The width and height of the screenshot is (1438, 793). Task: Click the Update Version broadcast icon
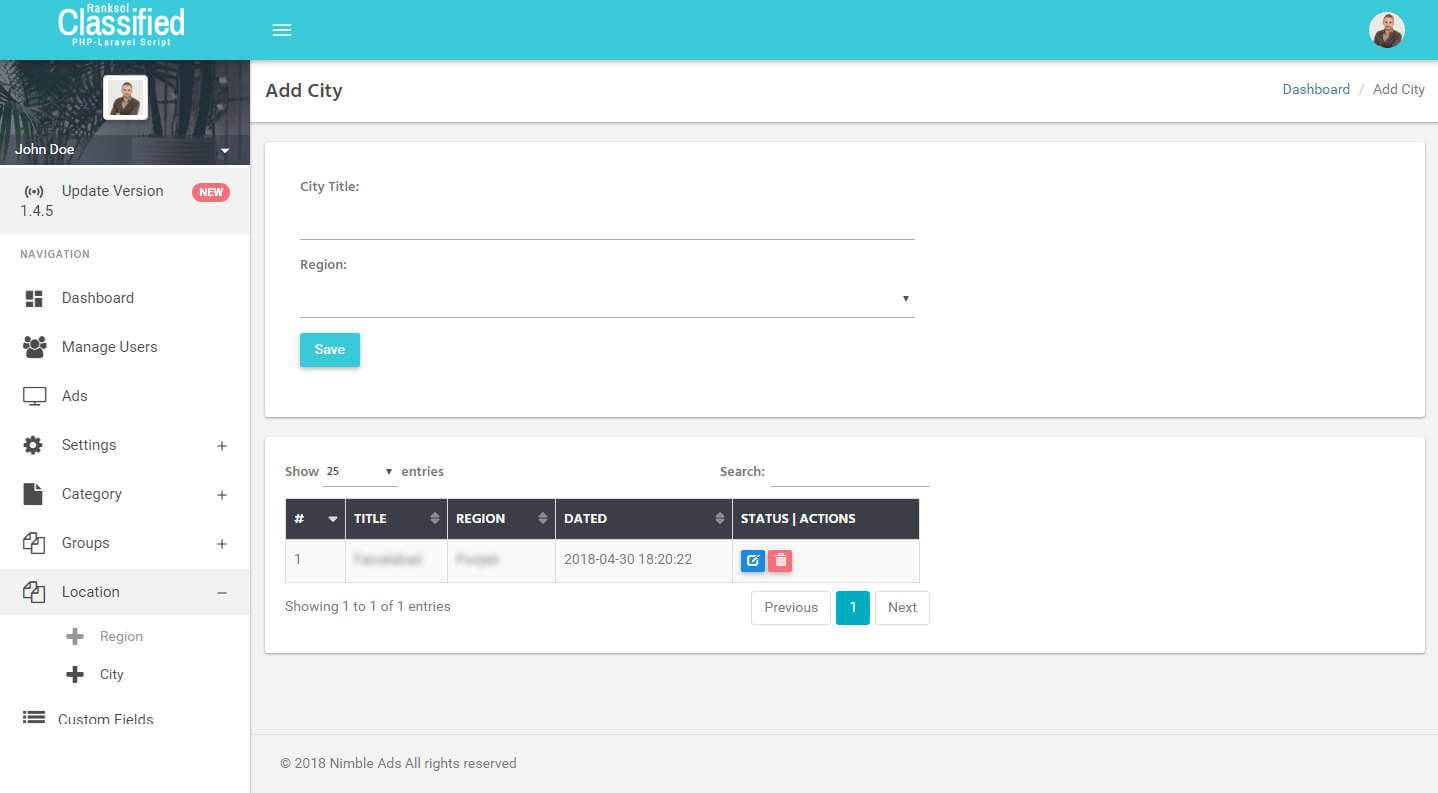click(x=34, y=191)
